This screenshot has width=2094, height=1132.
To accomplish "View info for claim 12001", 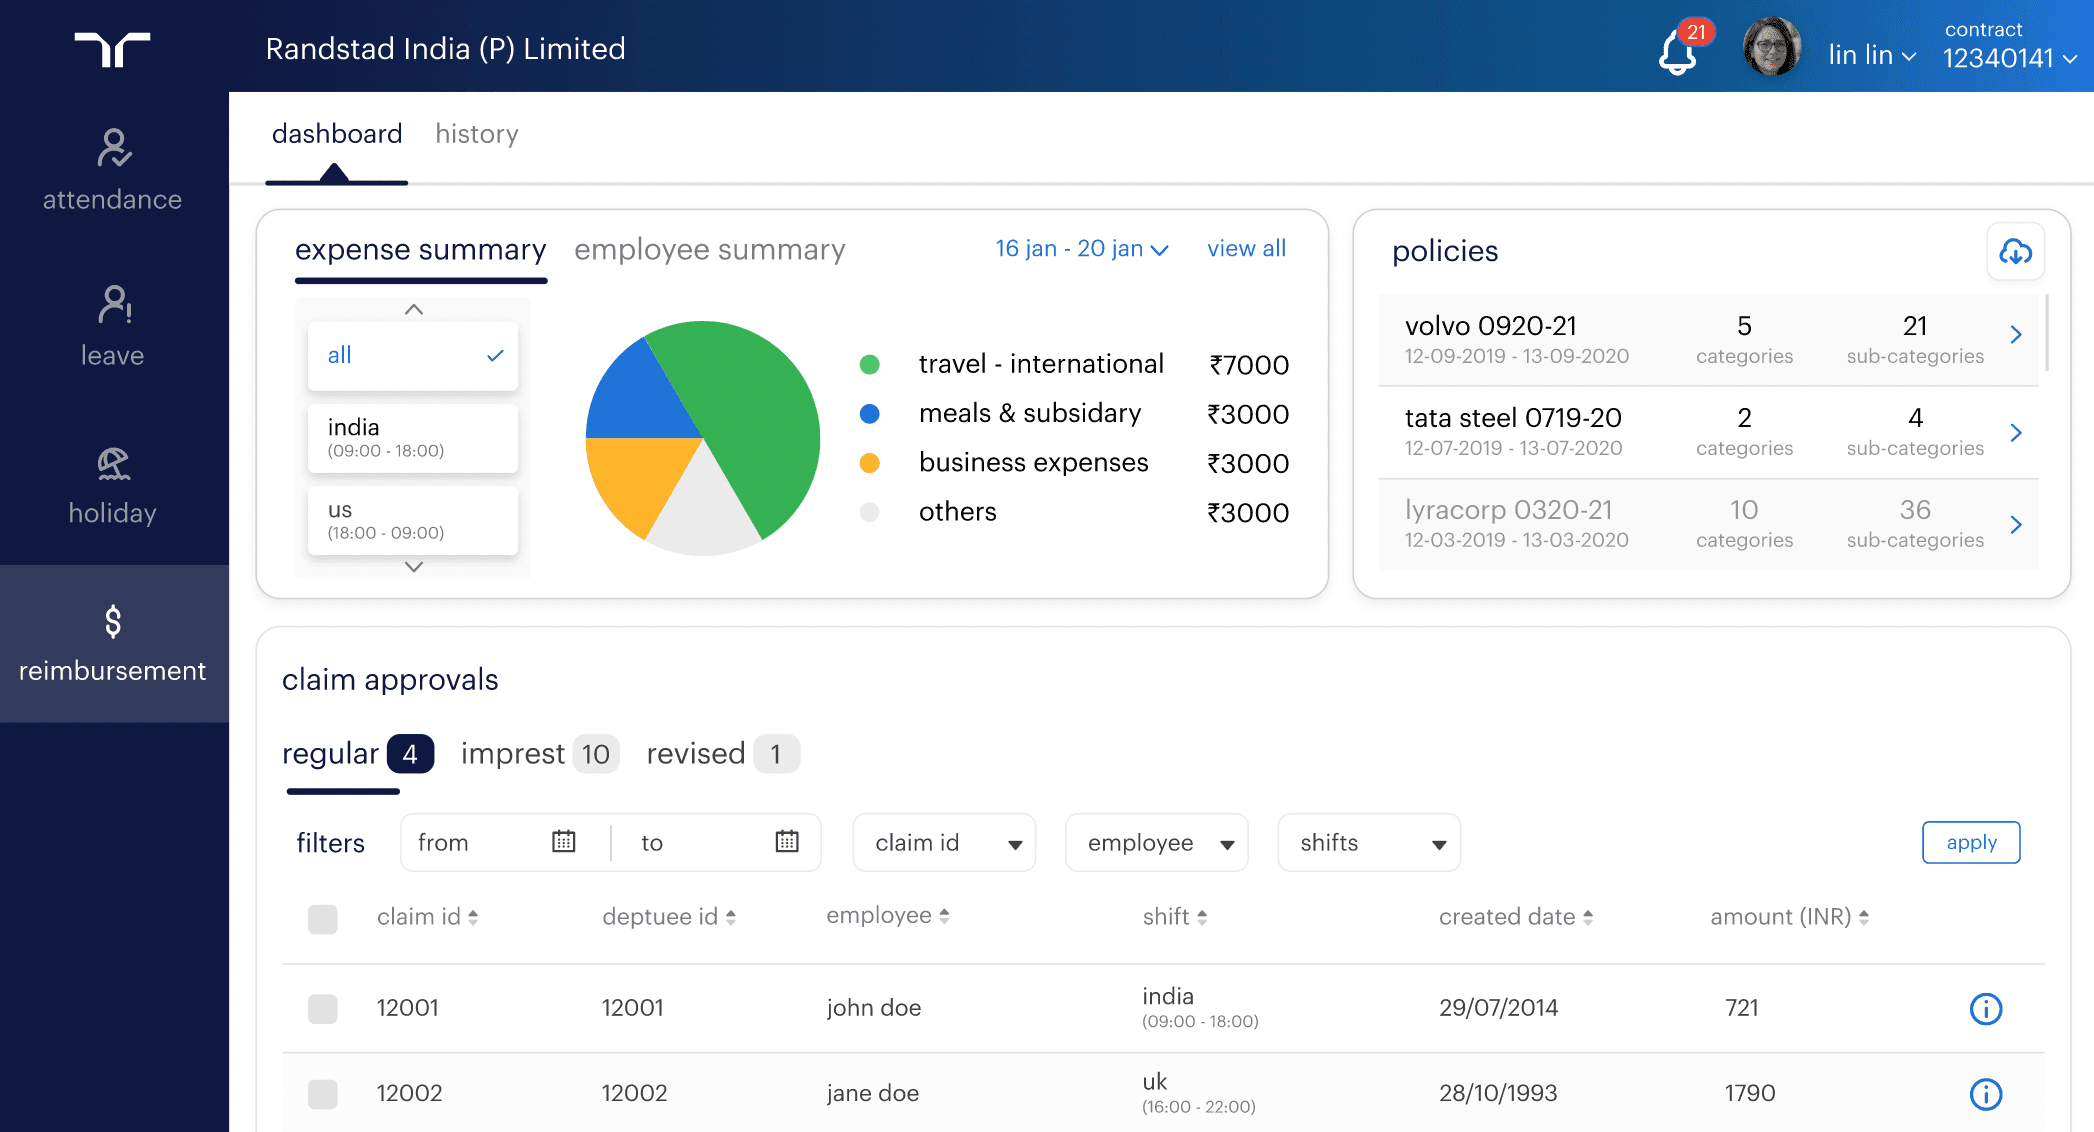I will pyautogui.click(x=1985, y=1009).
